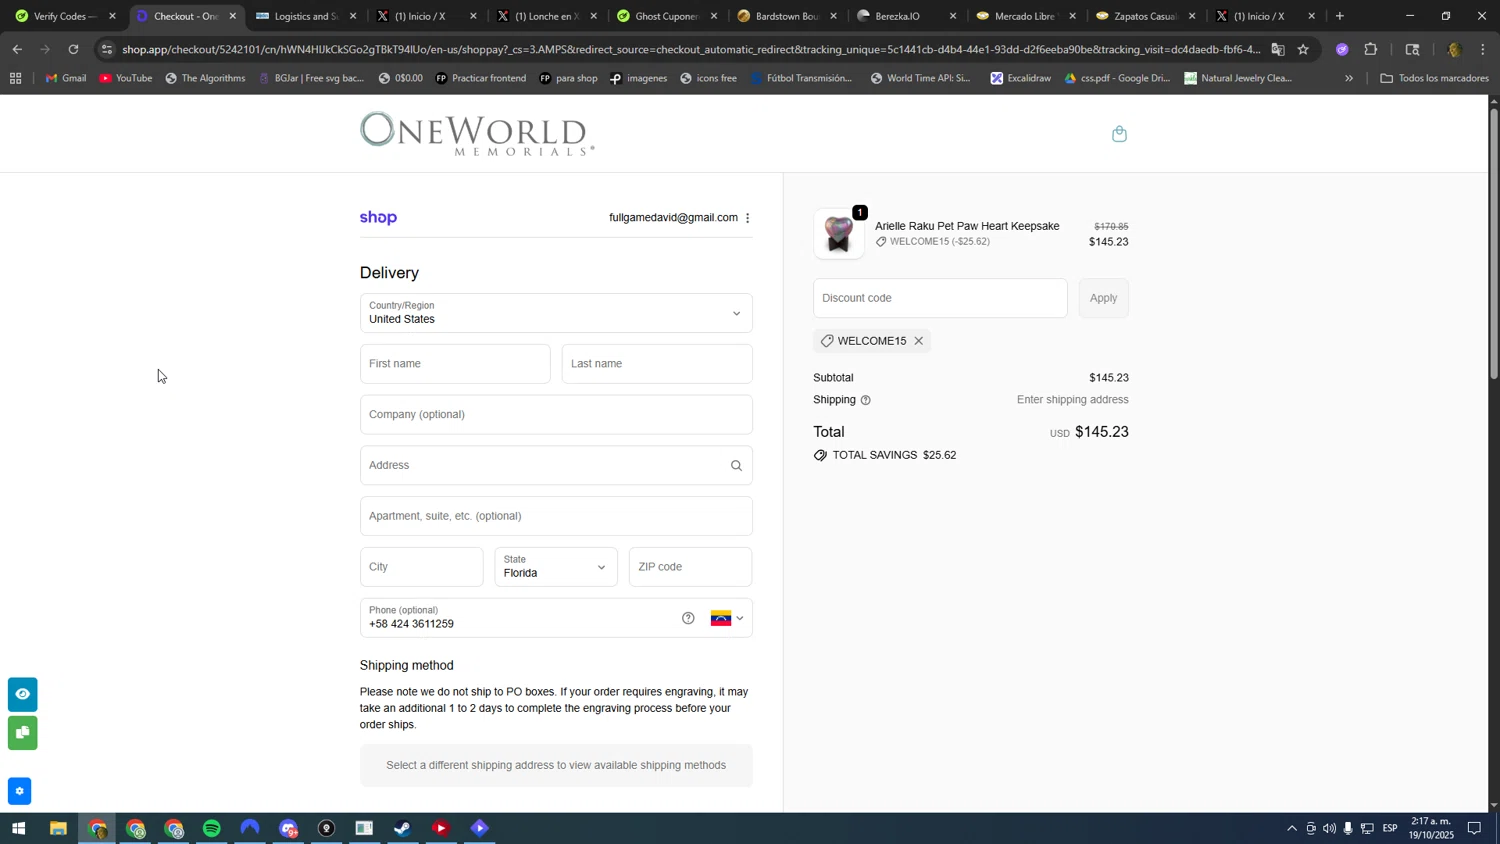Open World Time API bookmark
The image size is (1500, 844).
920,78
